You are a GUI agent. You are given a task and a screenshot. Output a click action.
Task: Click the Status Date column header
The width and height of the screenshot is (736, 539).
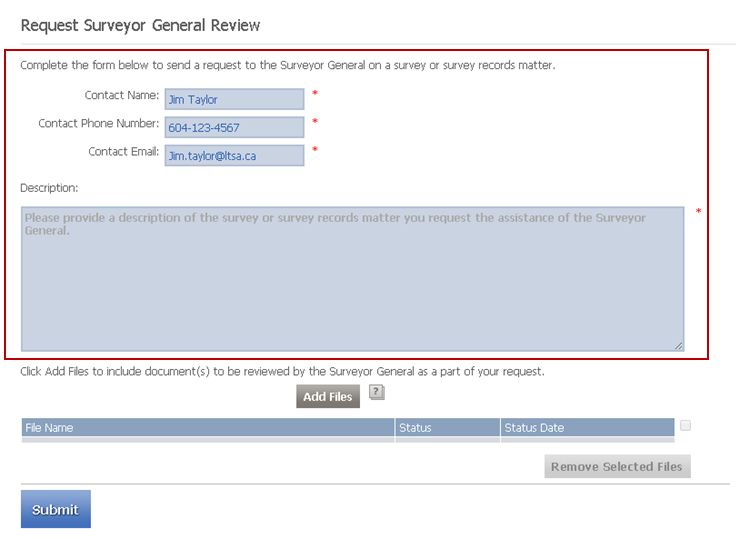pyautogui.click(x=588, y=428)
